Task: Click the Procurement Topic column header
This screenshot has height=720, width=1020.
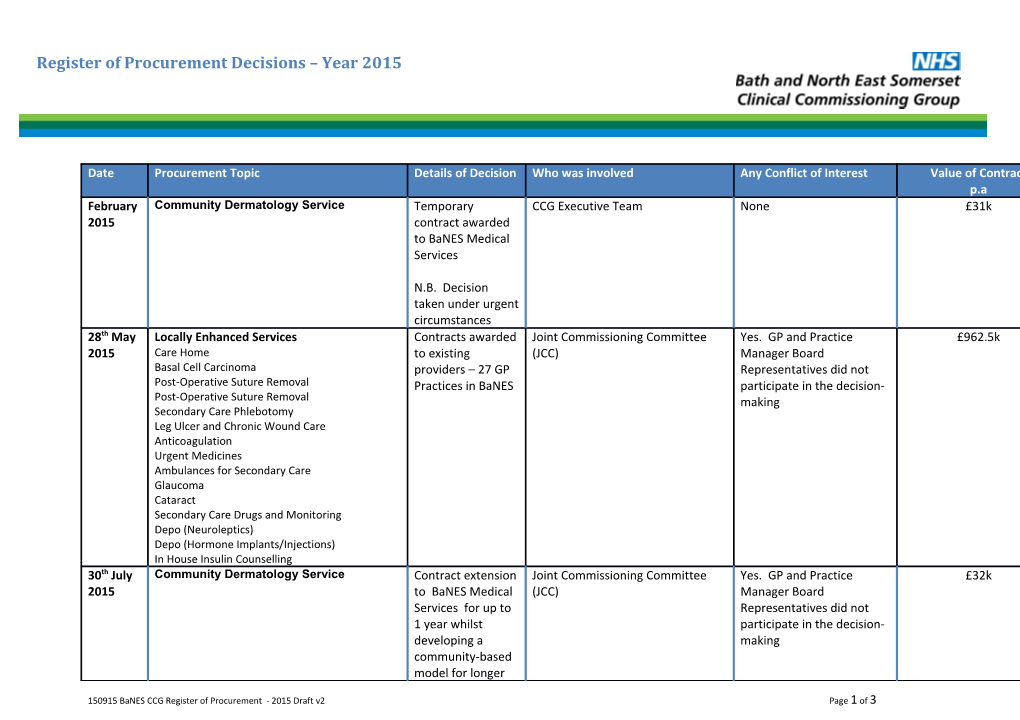Action: click(x=207, y=173)
